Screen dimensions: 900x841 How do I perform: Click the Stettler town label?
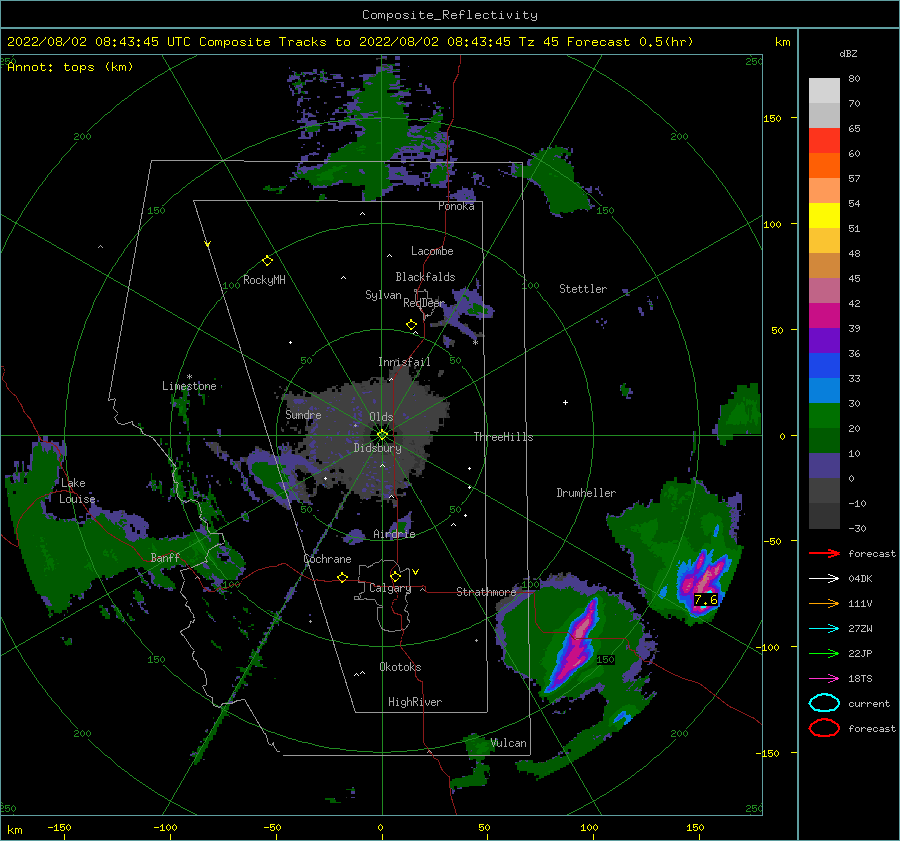583,289
